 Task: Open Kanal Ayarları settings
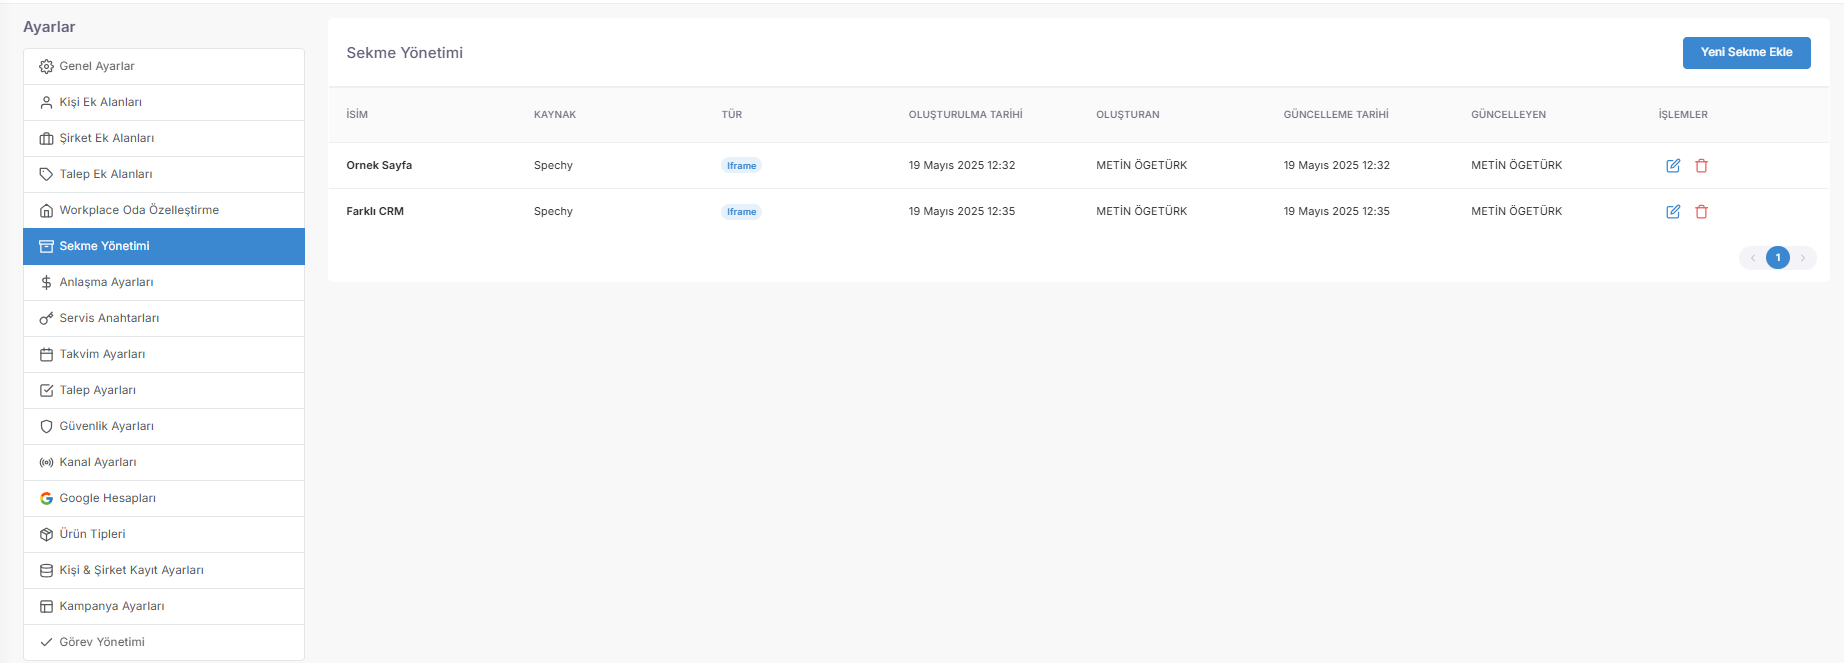click(x=164, y=463)
